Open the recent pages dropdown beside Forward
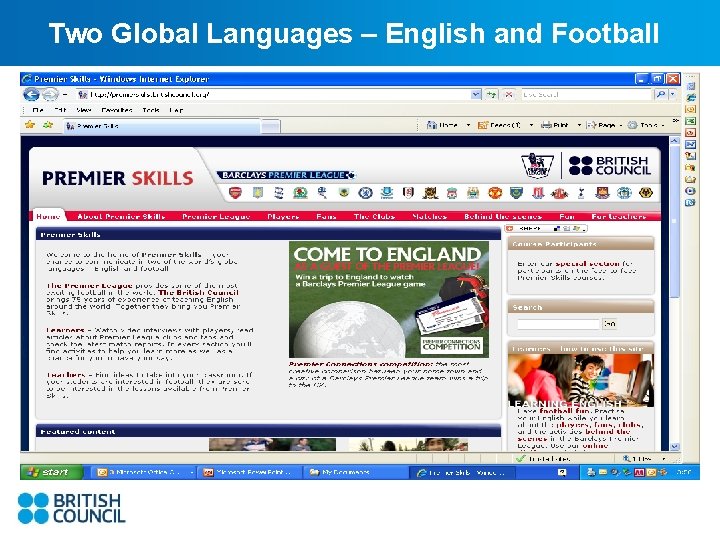Image resolution: width=720 pixels, height=540 pixels. 65,95
